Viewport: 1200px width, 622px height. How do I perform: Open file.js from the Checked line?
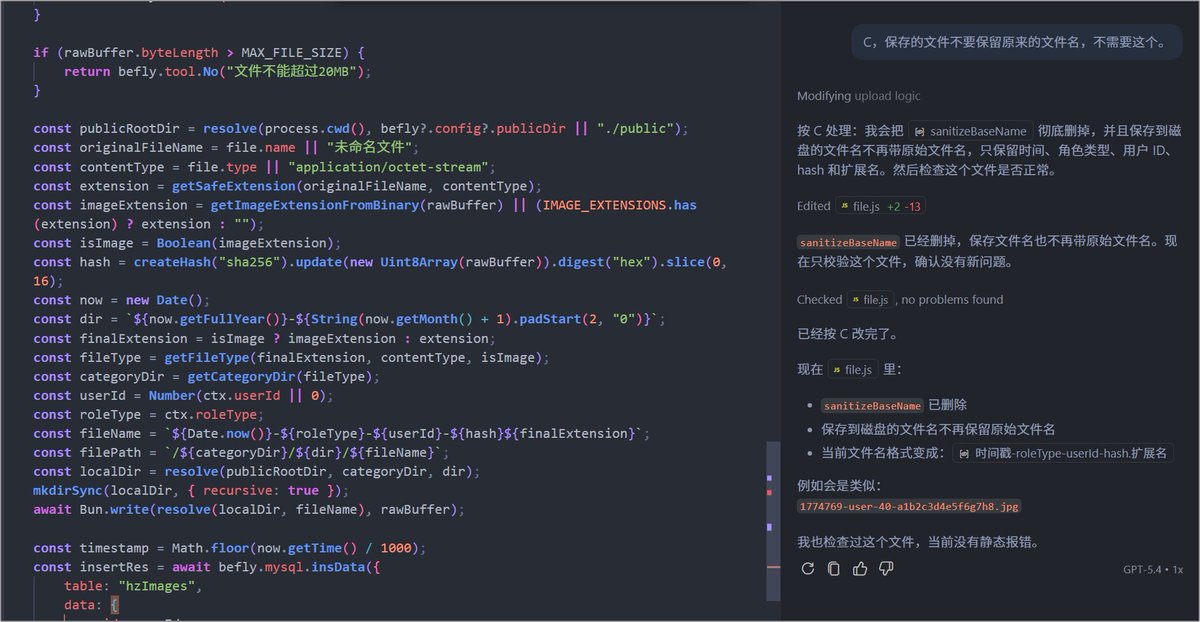pos(869,299)
